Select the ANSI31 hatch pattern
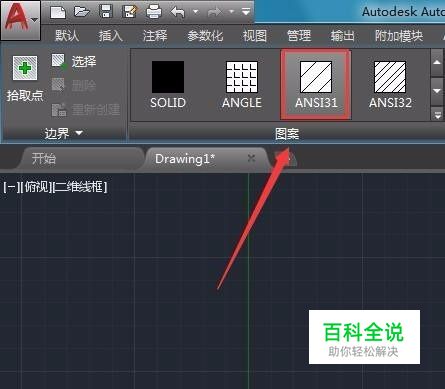The height and width of the screenshot is (389, 445). 316,85
